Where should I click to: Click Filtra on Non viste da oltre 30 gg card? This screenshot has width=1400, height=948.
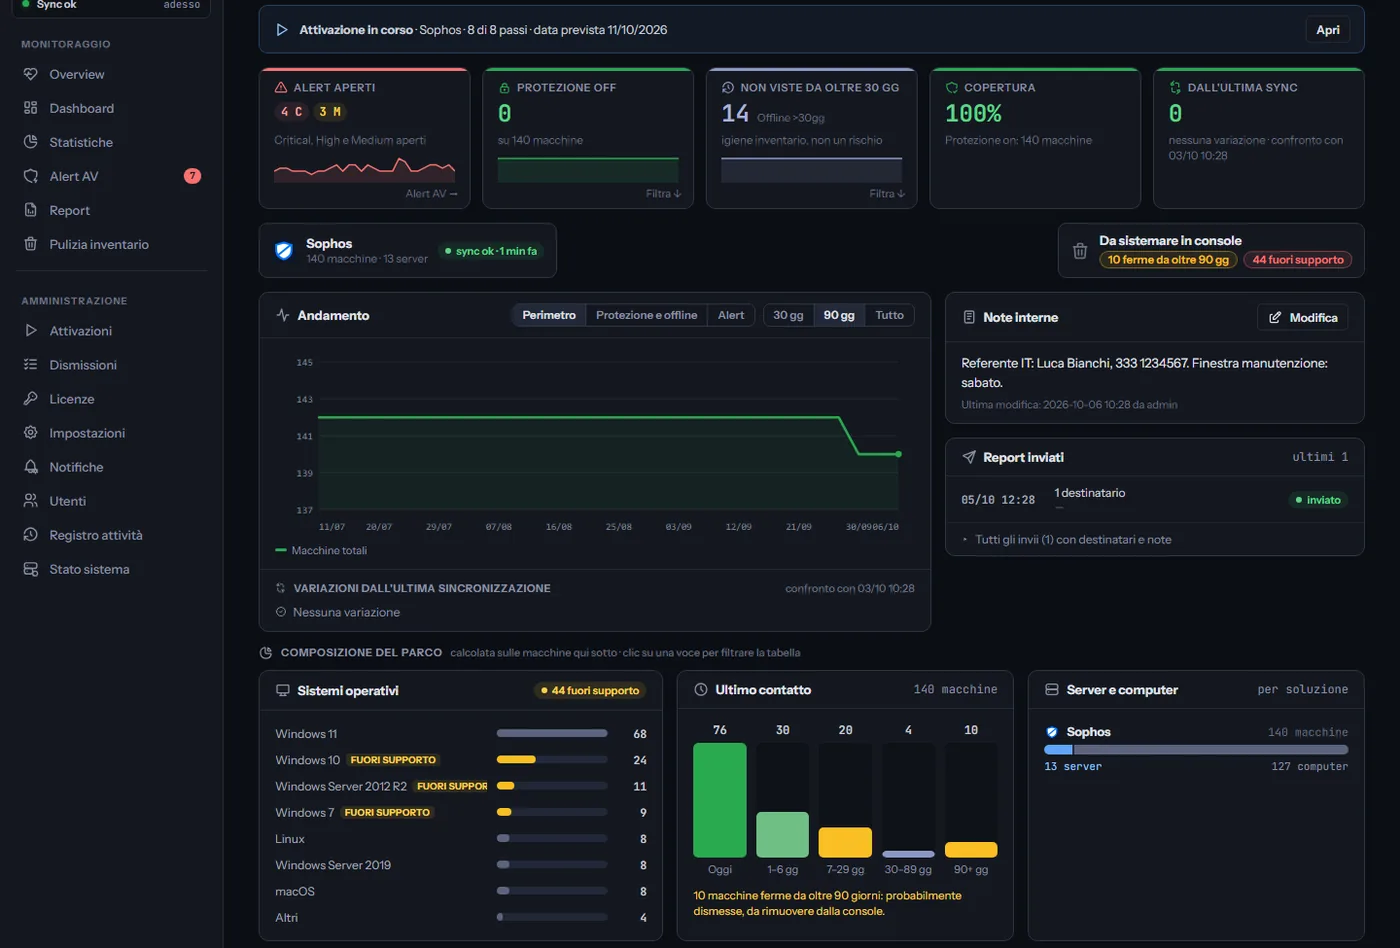pos(887,194)
